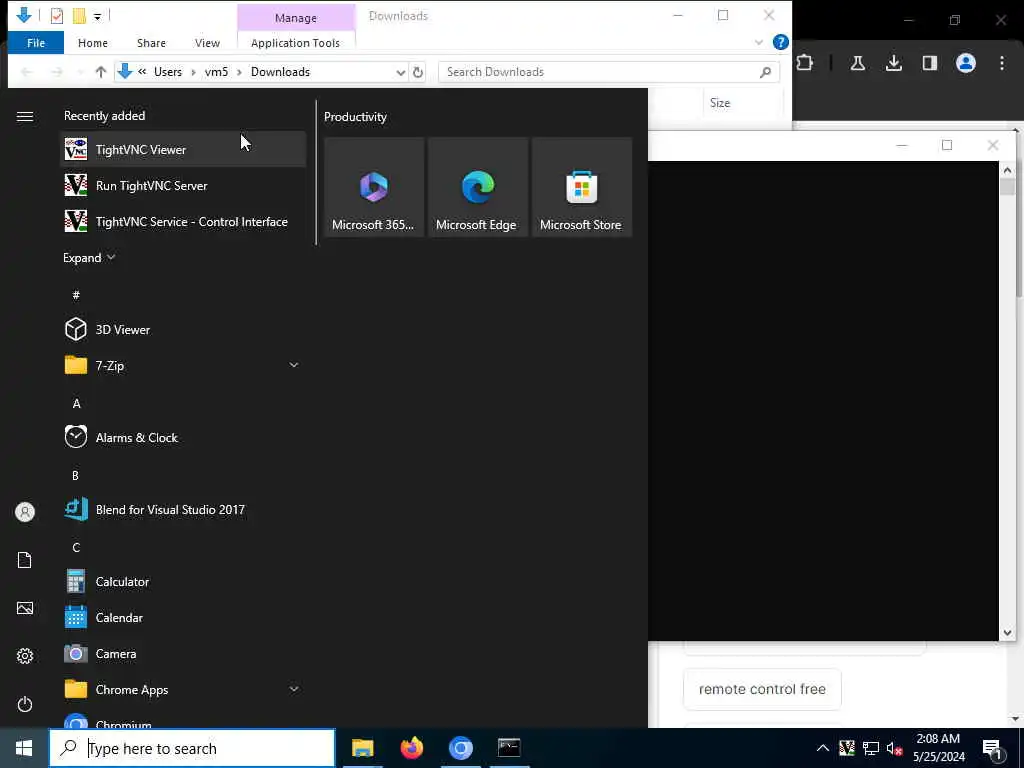Click Explorer help question mark
This screenshot has width=1024, height=768.
[780, 42]
